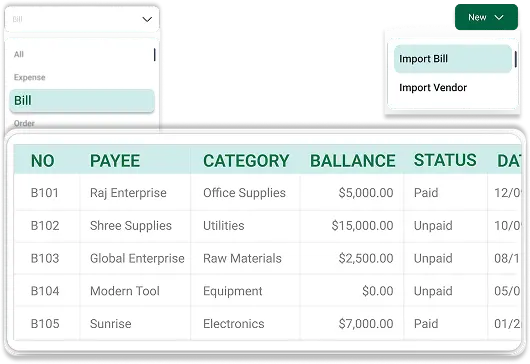Select payee Sunrise
This screenshot has height=364, width=530.
111,324
